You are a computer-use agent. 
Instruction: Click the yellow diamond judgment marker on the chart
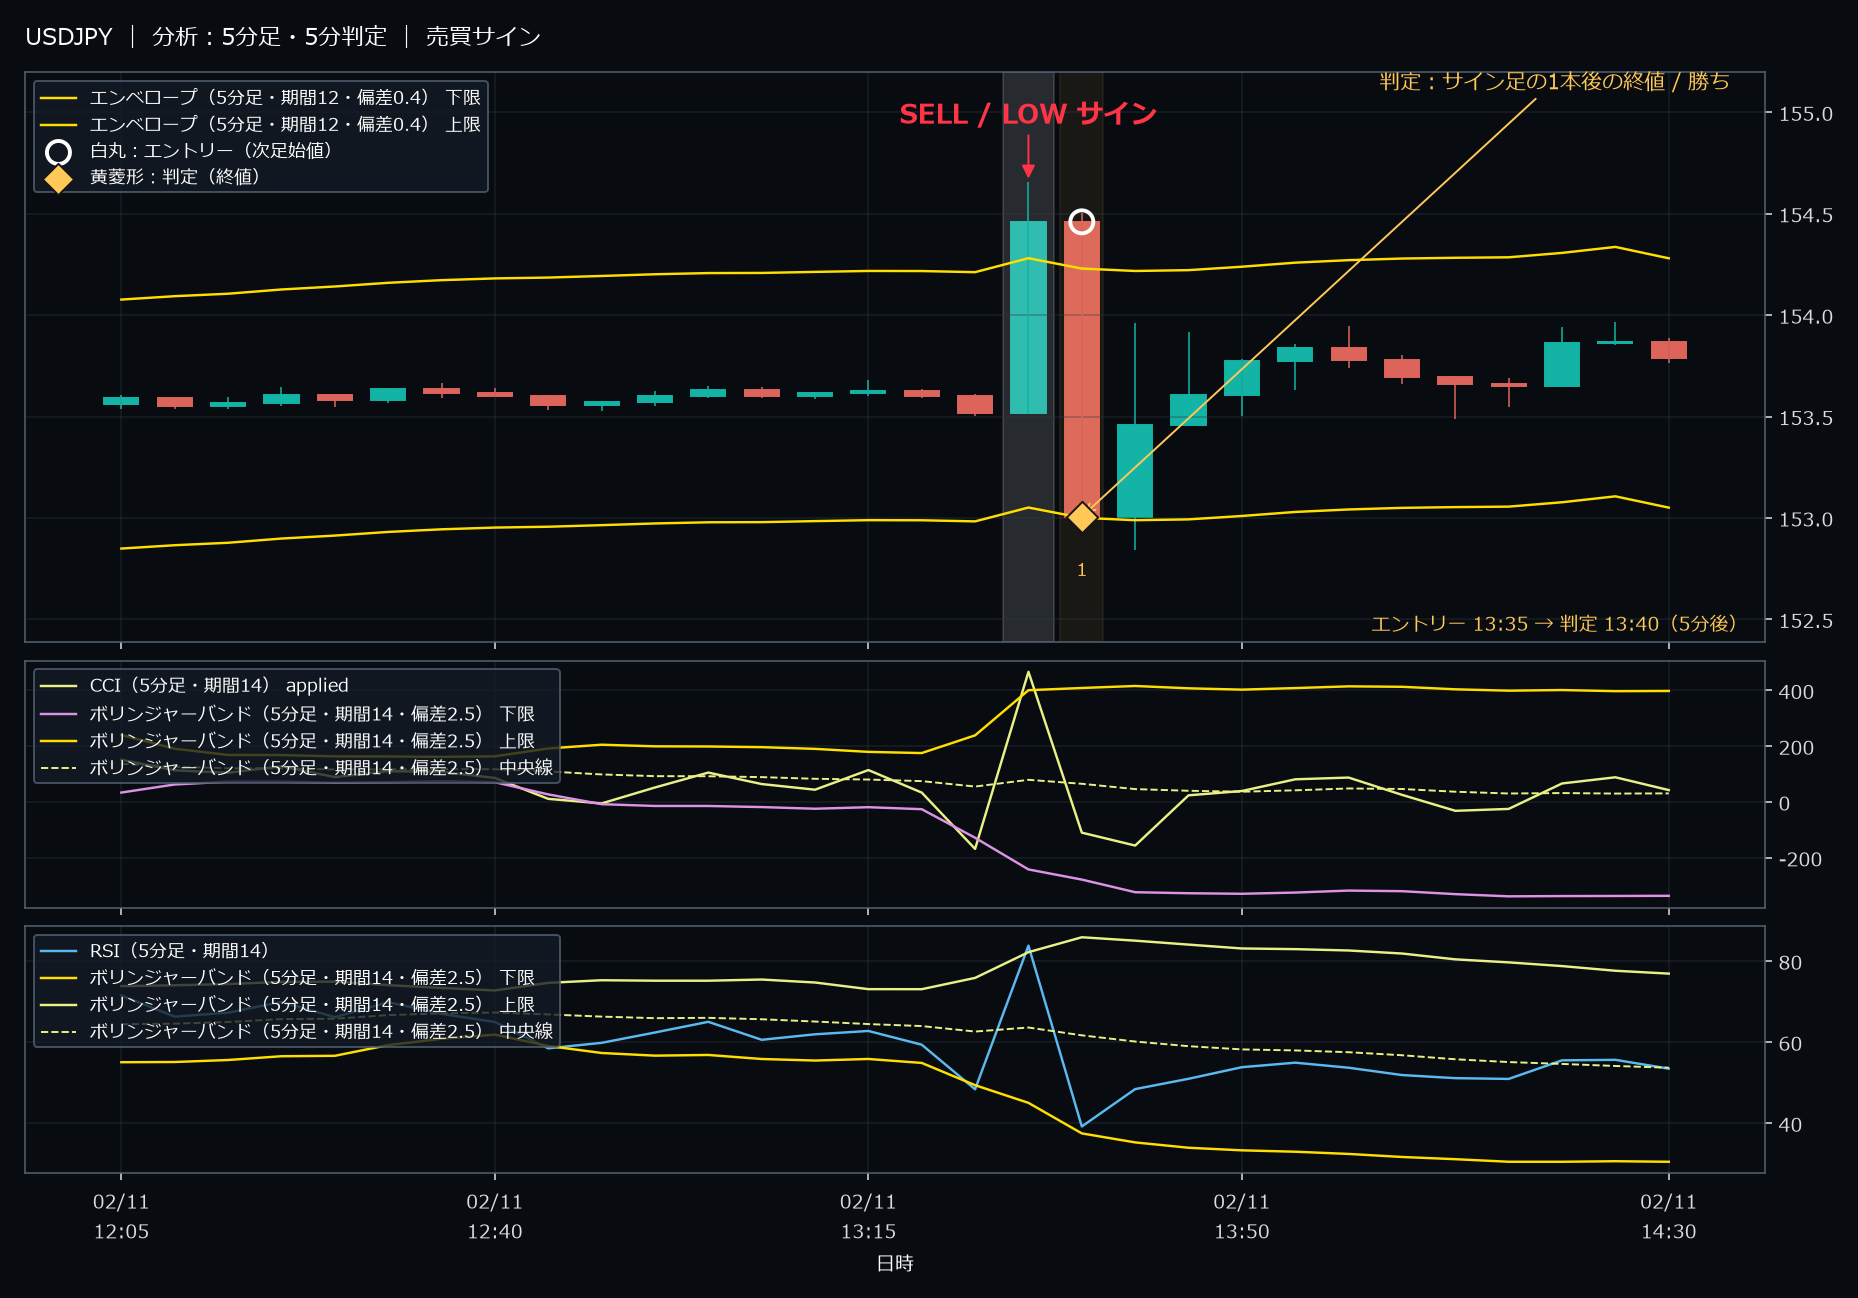[1082, 517]
